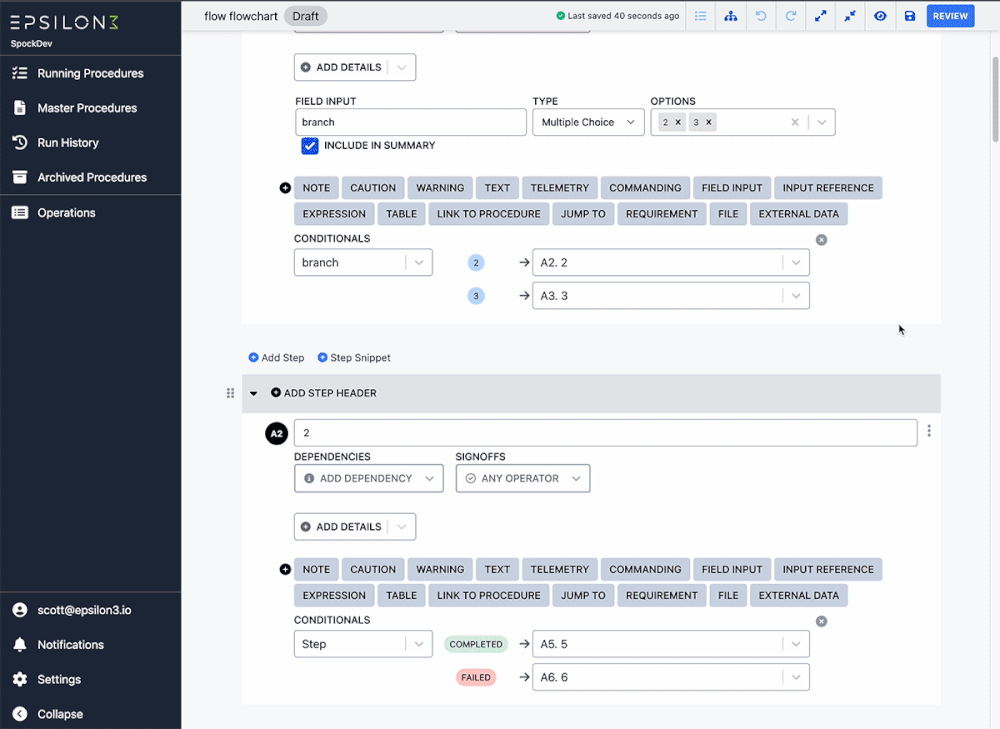Collapse step A2 using its disclosure triangle
Viewport: 1000px width, 729px height.
coord(253,393)
